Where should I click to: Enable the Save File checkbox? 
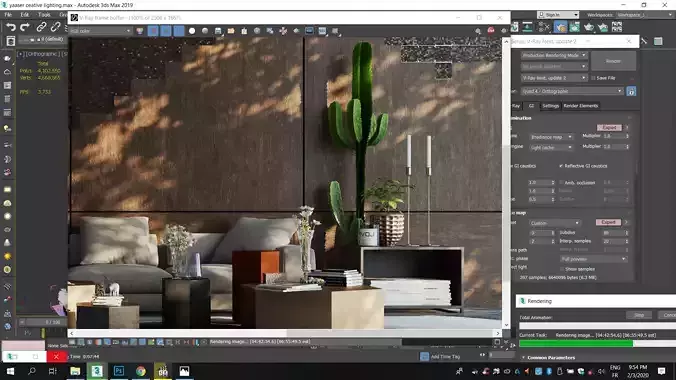pyautogui.click(x=593, y=78)
